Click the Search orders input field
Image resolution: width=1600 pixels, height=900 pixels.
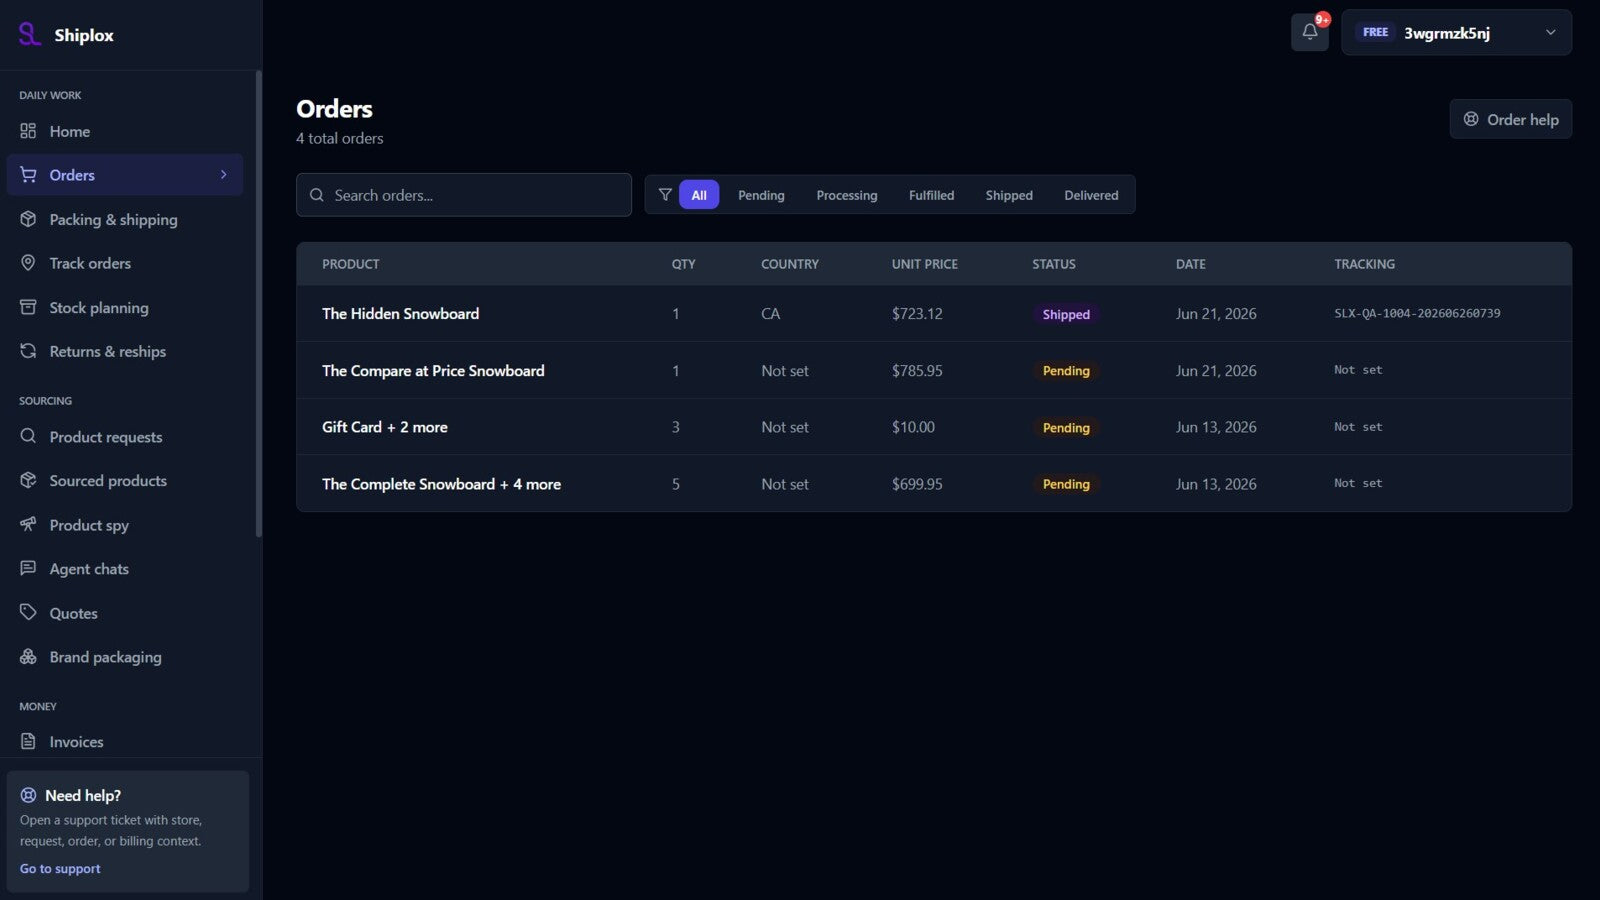[464, 195]
